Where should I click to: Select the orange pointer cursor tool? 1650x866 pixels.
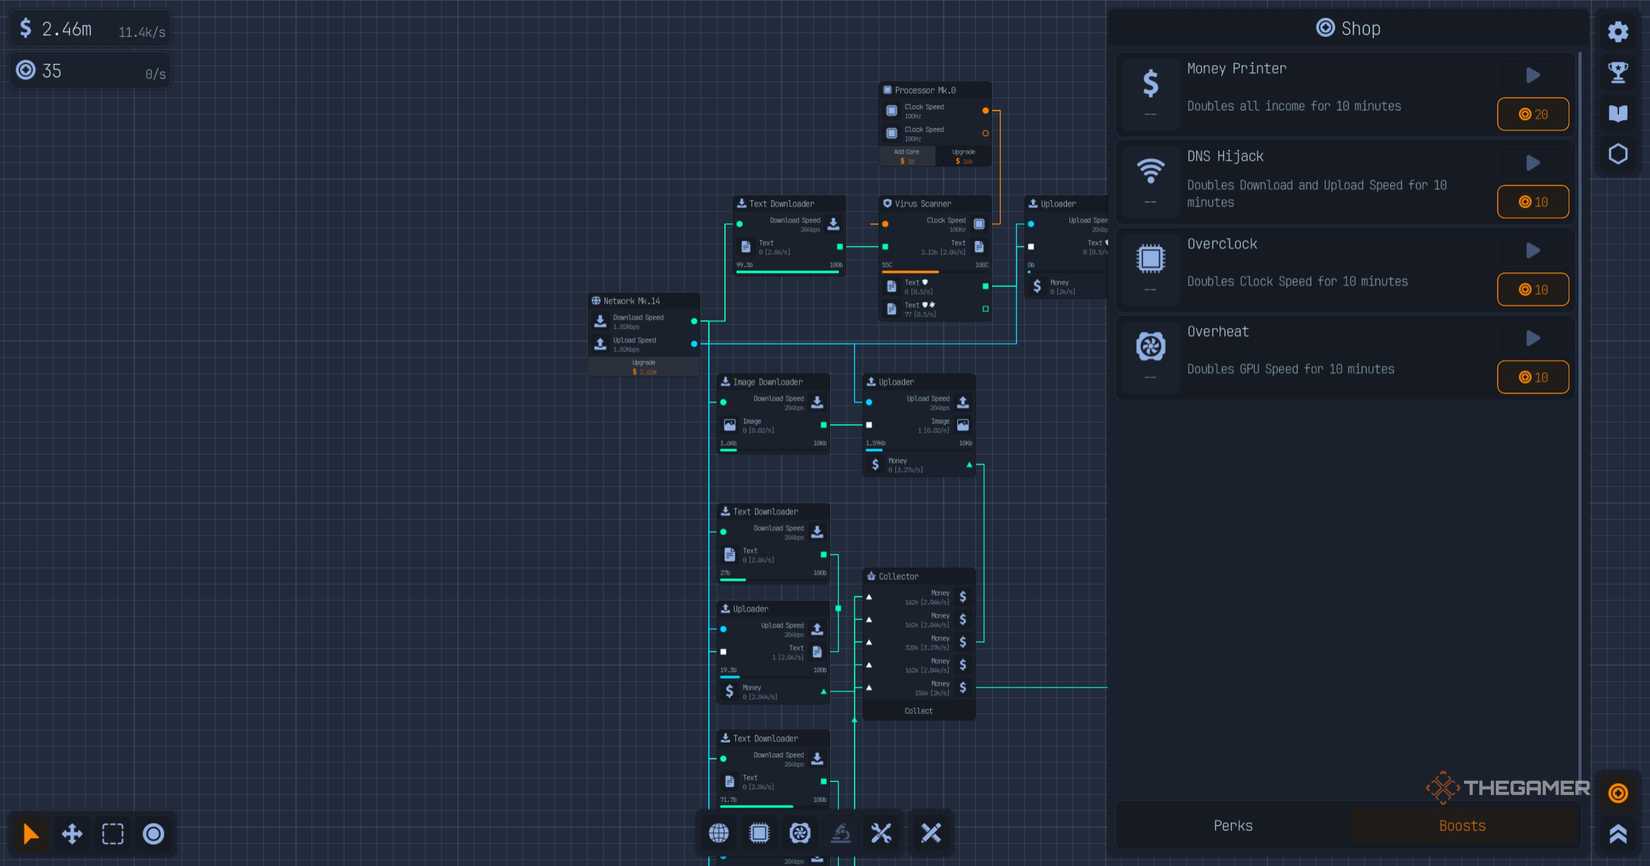[x=31, y=834]
